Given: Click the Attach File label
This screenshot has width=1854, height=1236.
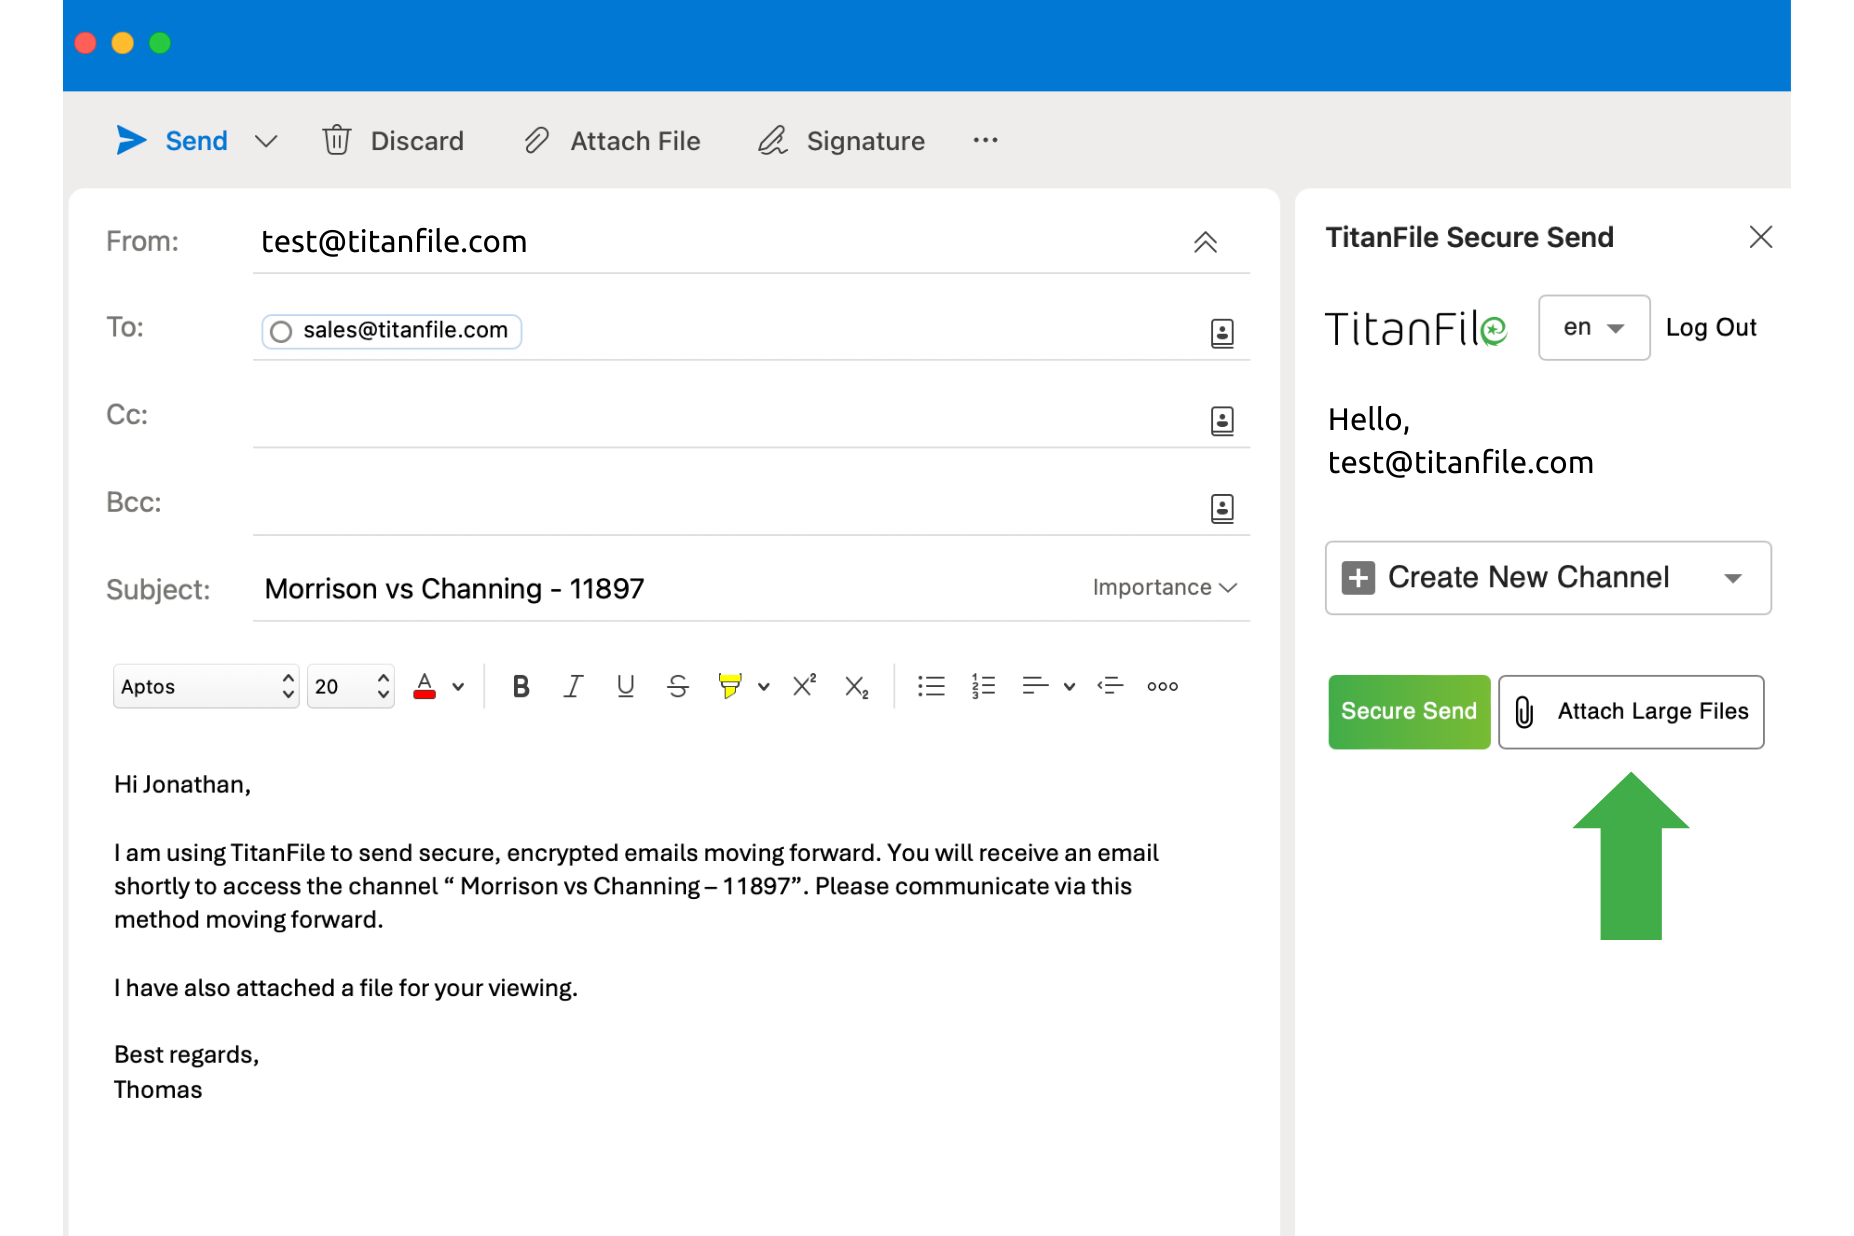Looking at the screenshot, I should tap(635, 141).
